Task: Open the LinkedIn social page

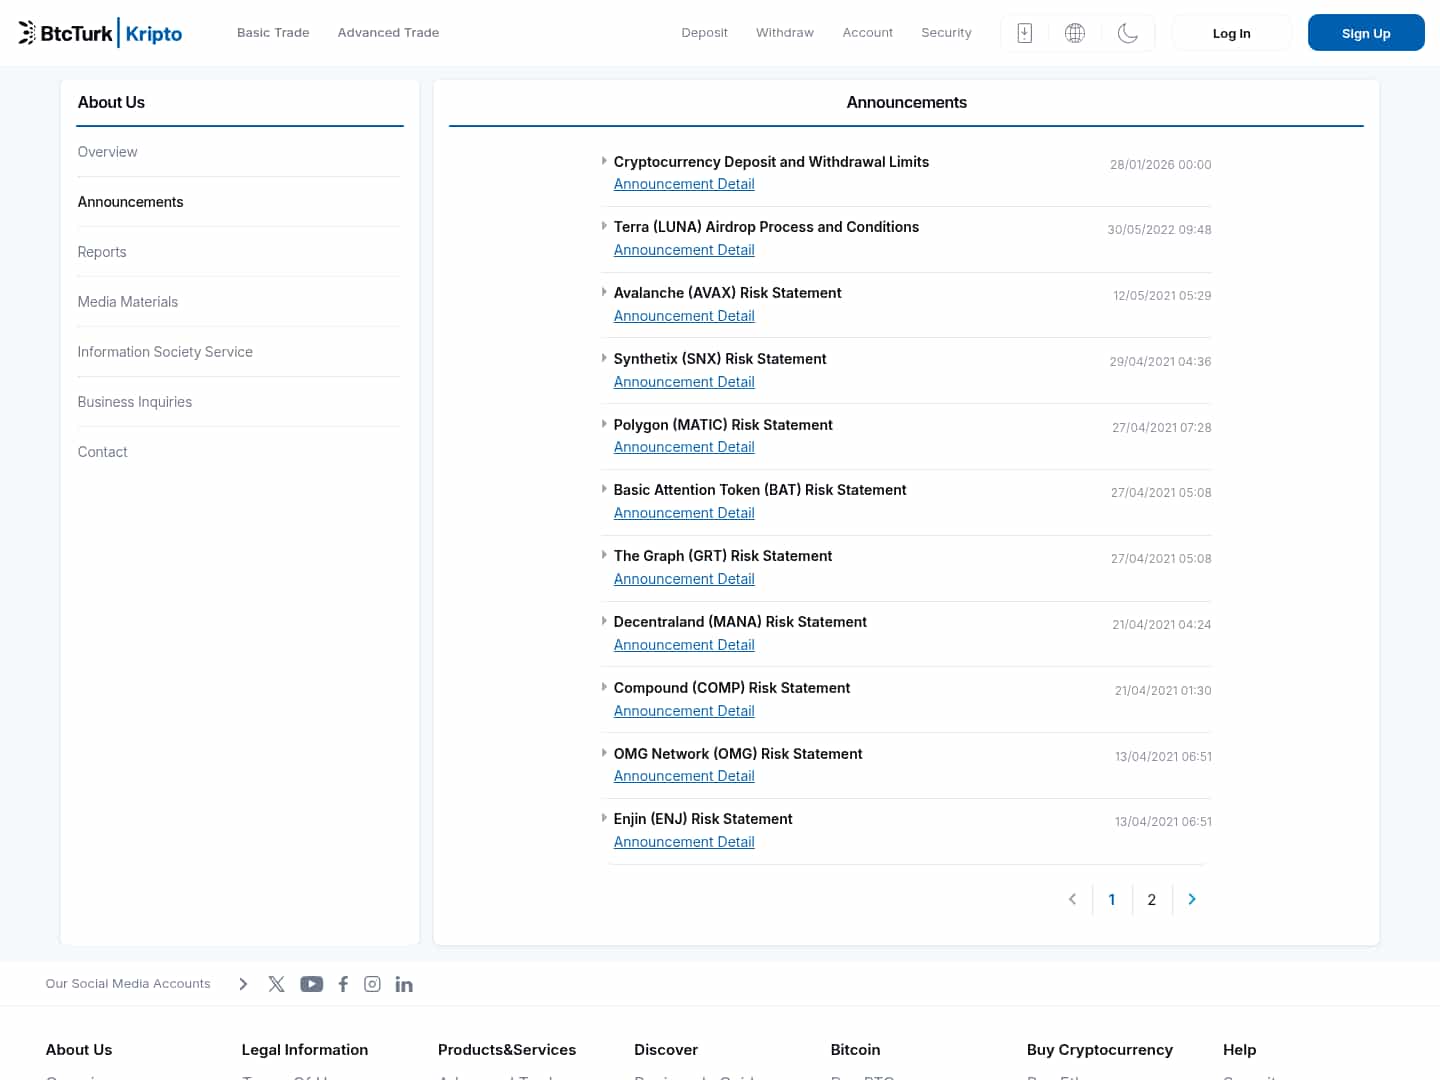Action: 404,984
